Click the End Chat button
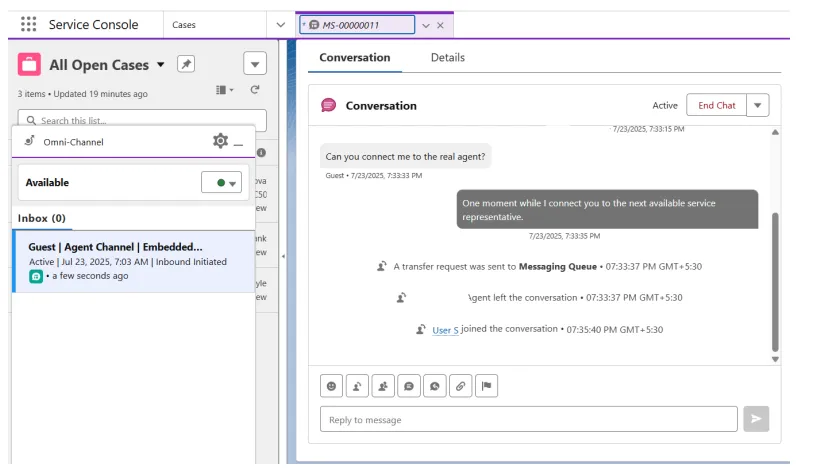 (x=716, y=106)
